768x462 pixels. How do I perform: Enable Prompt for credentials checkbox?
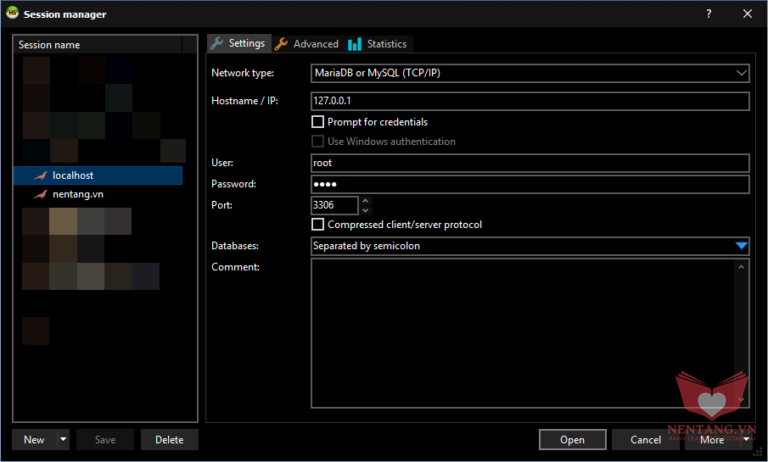point(318,122)
